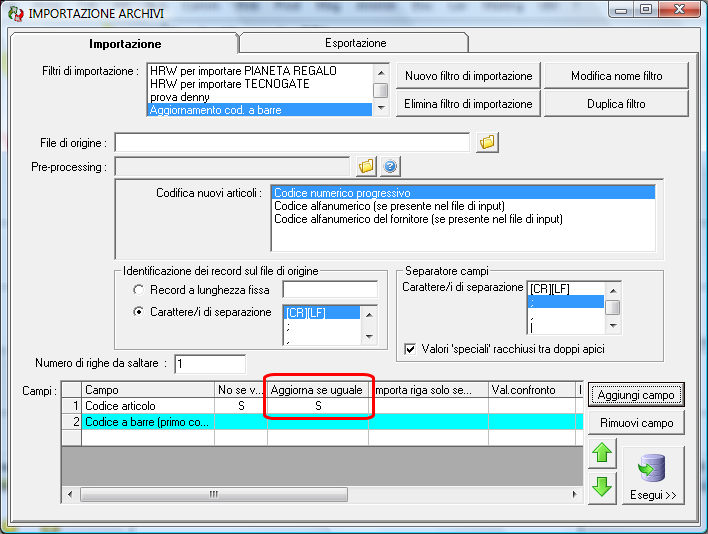This screenshot has height=534, width=708.
Task: Switch to the Importazione tab
Action: pos(125,43)
